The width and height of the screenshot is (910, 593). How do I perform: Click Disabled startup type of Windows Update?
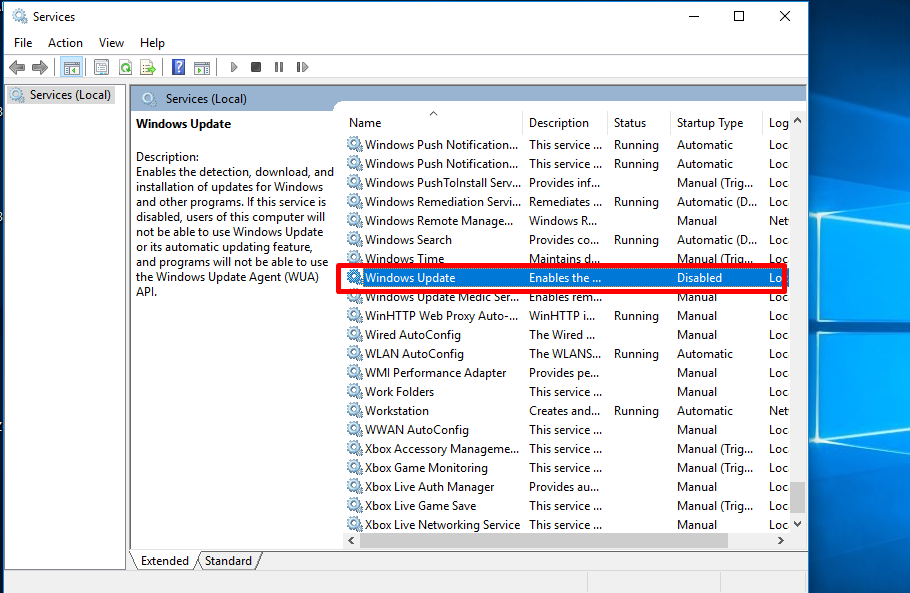pos(699,277)
